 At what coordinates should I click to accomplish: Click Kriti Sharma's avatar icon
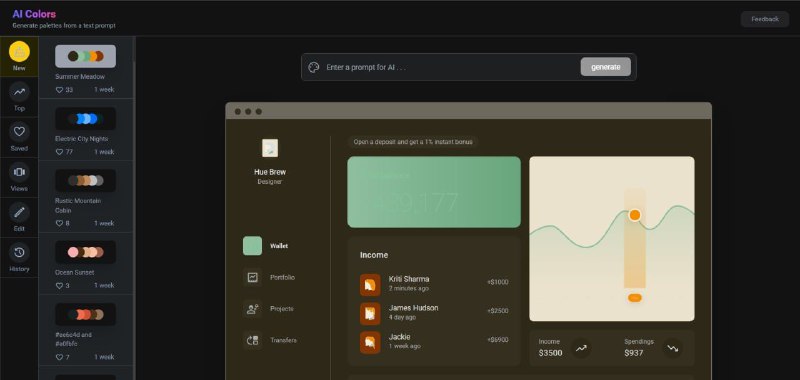pos(370,285)
